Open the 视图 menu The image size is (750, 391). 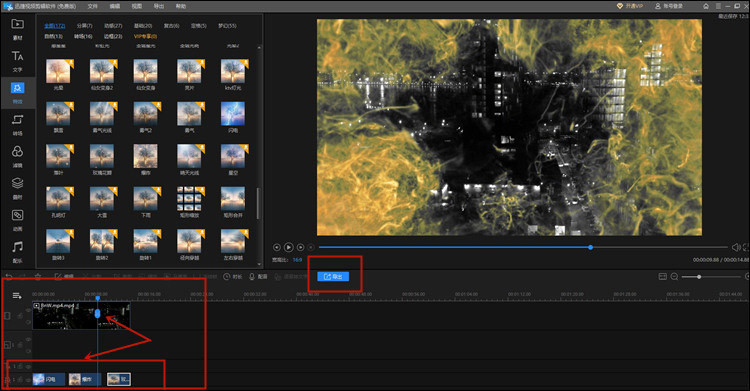click(x=137, y=6)
